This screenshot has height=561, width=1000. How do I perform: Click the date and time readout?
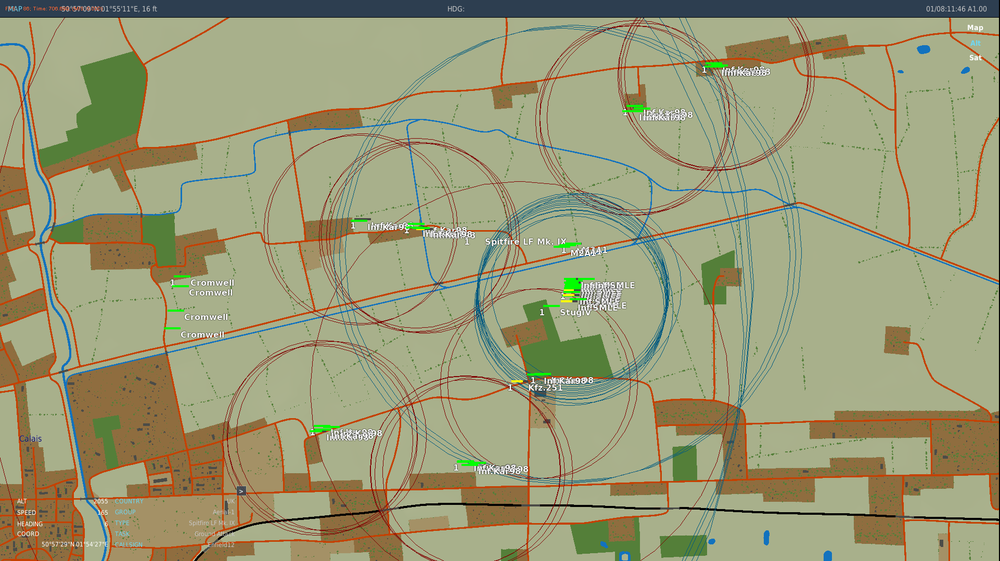[x=957, y=9]
